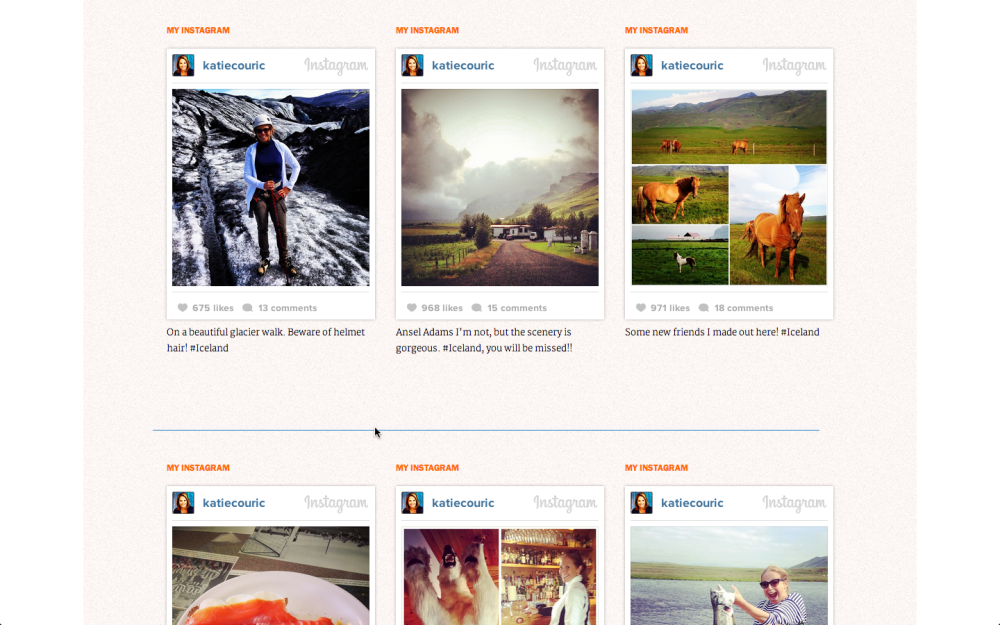Click "MY INSTAGRAM" label above the horses post
The image size is (1000, 625).
656,30
